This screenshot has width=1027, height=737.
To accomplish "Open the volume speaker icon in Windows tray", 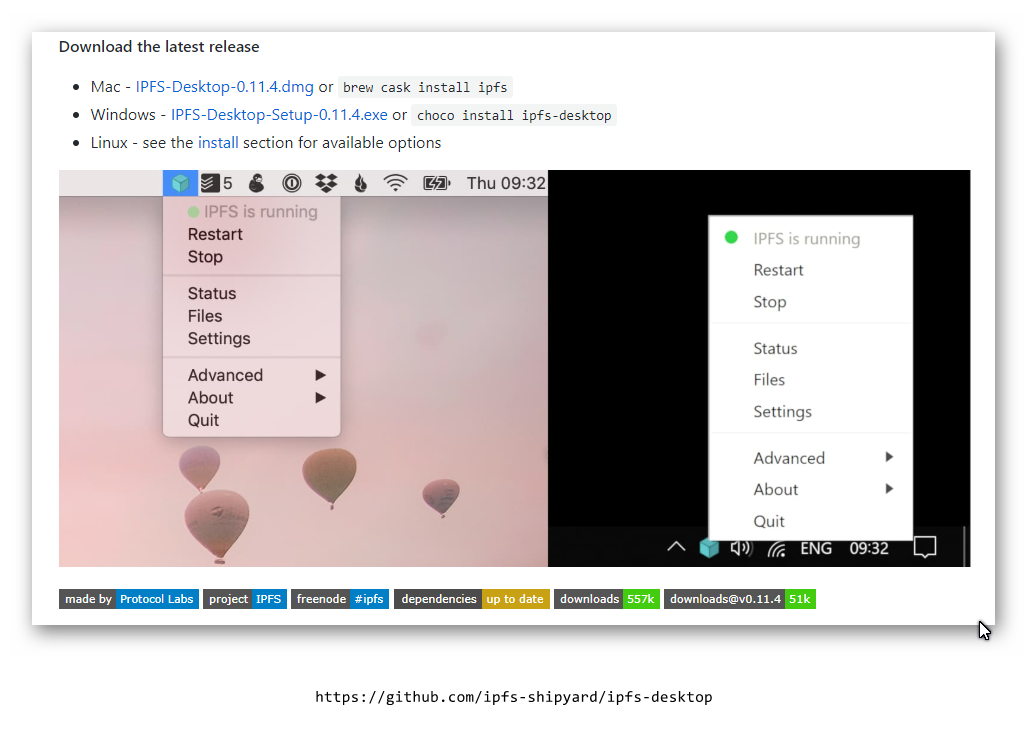I will tap(741, 548).
